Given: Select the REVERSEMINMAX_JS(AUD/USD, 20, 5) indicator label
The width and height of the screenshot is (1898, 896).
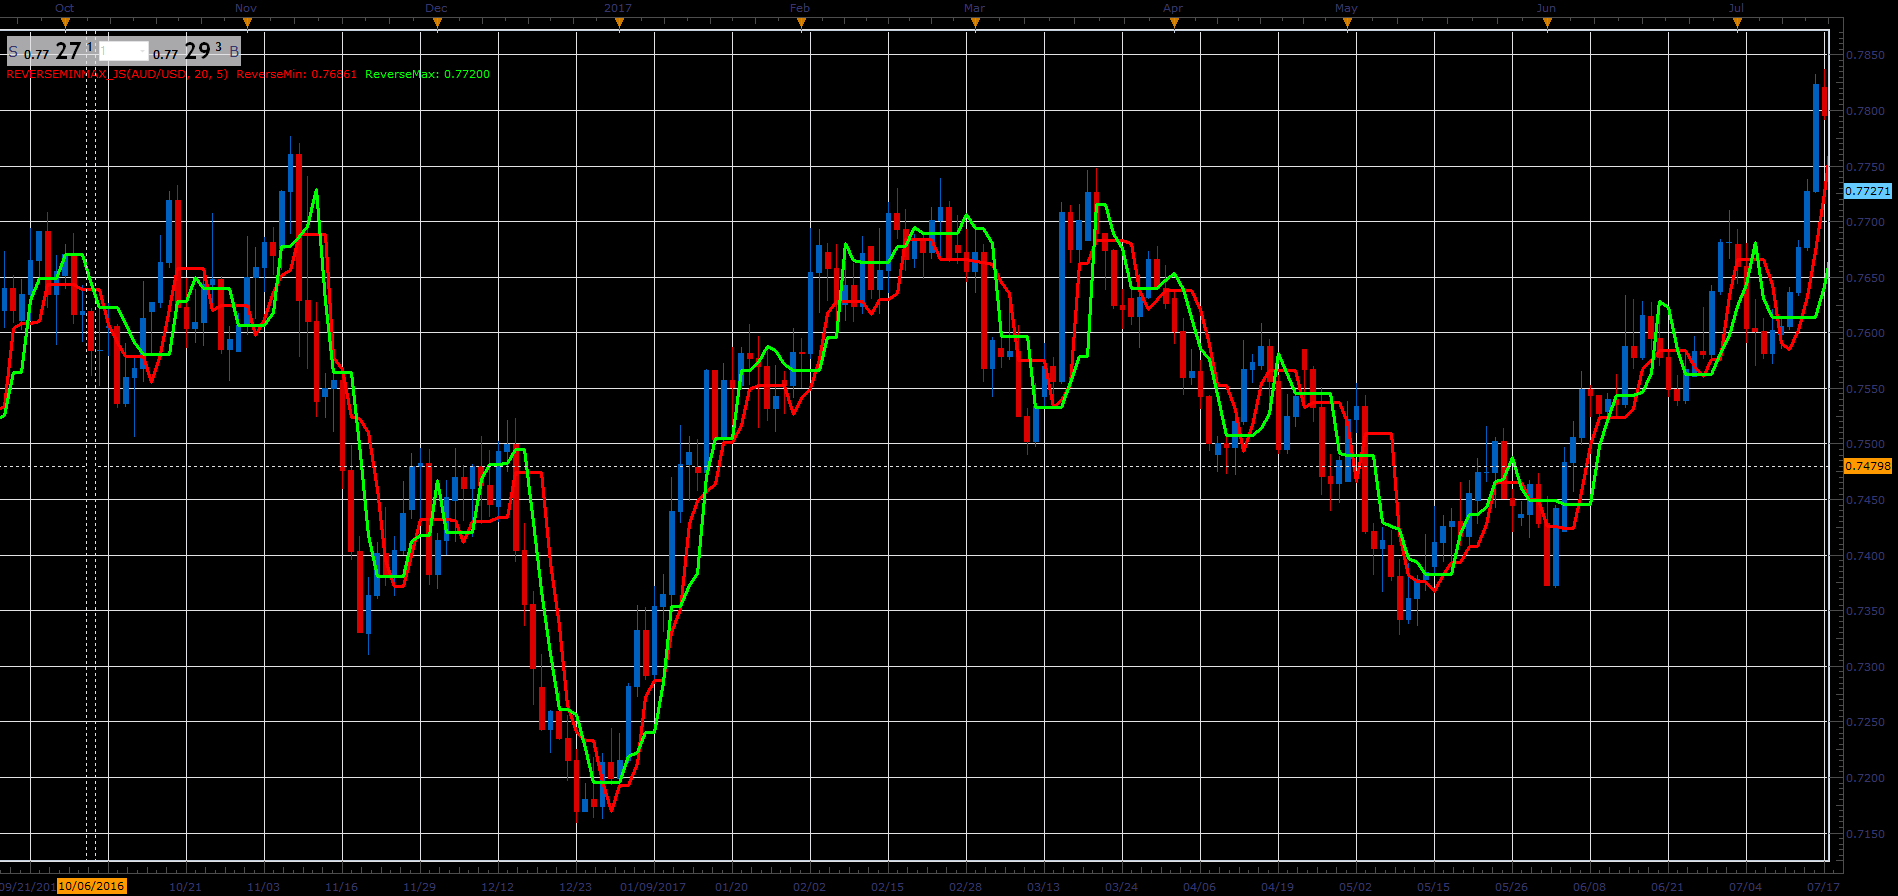Looking at the screenshot, I should pyautogui.click(x=118, y=74).
